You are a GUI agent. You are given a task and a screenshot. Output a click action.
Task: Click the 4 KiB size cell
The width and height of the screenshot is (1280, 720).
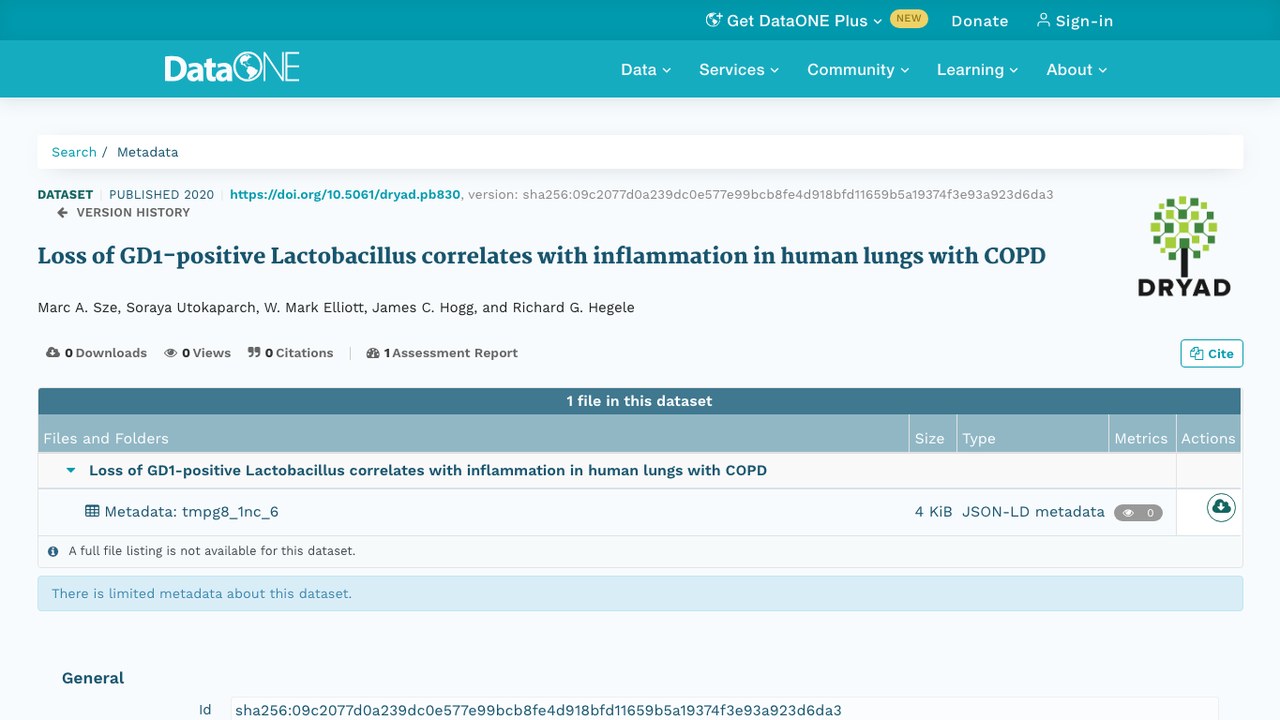[x=933, y=512]
